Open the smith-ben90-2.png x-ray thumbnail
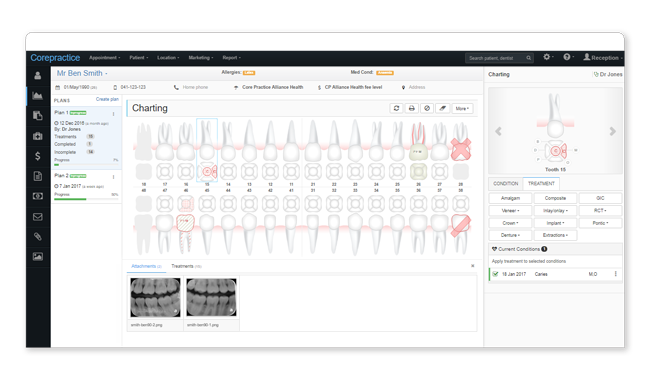The height and width of the screenshot is (380, 650). click(155, 298)
